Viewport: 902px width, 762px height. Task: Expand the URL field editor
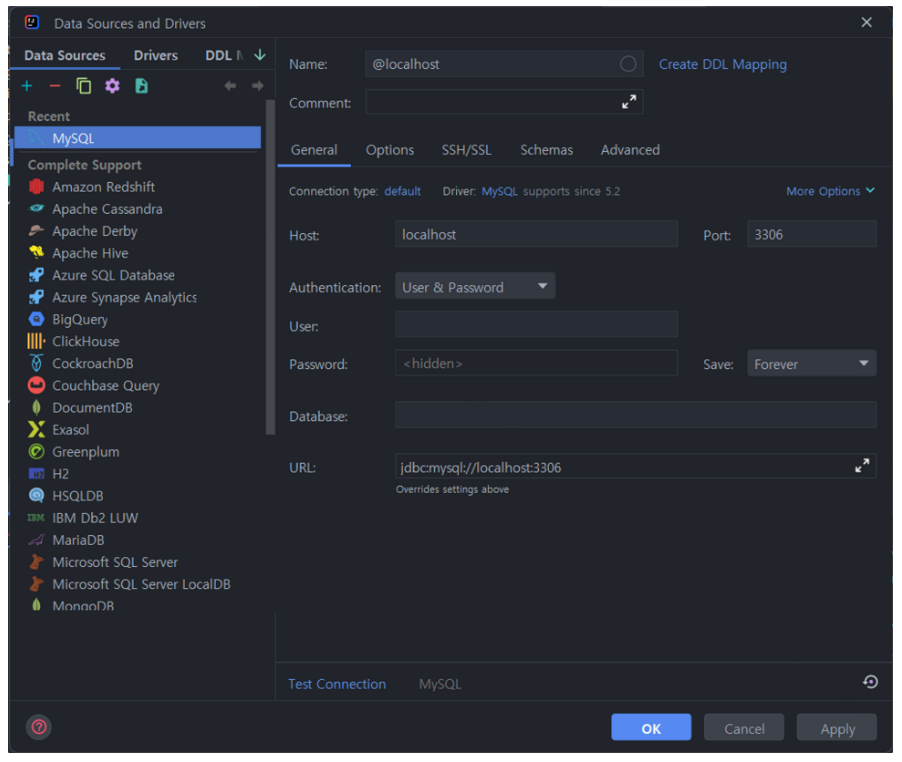(x=862, y=466)
